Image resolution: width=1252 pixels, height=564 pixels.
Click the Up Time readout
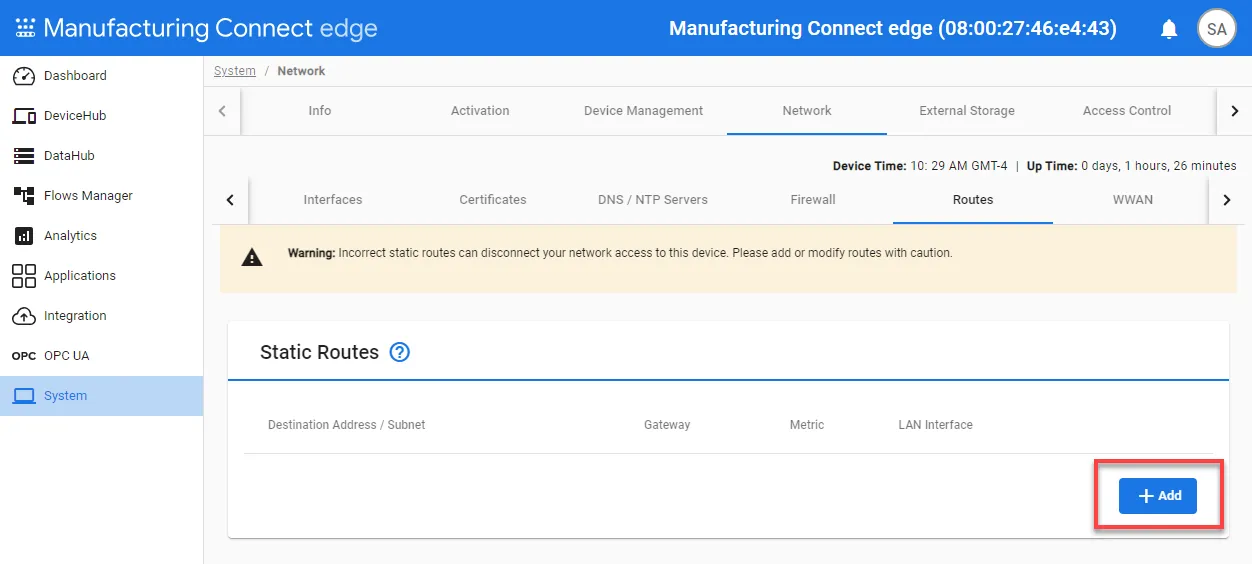(x=1132, y=166)
